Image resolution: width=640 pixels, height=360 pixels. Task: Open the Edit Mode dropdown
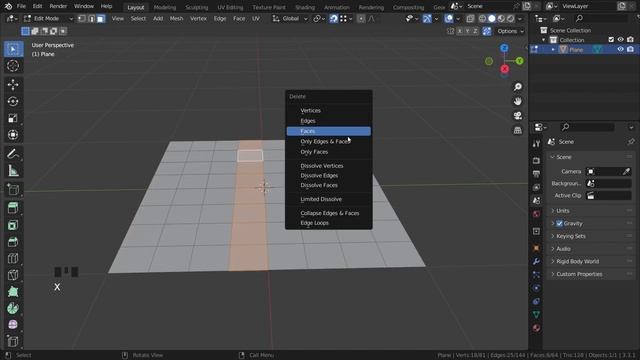tap(48, 19)
